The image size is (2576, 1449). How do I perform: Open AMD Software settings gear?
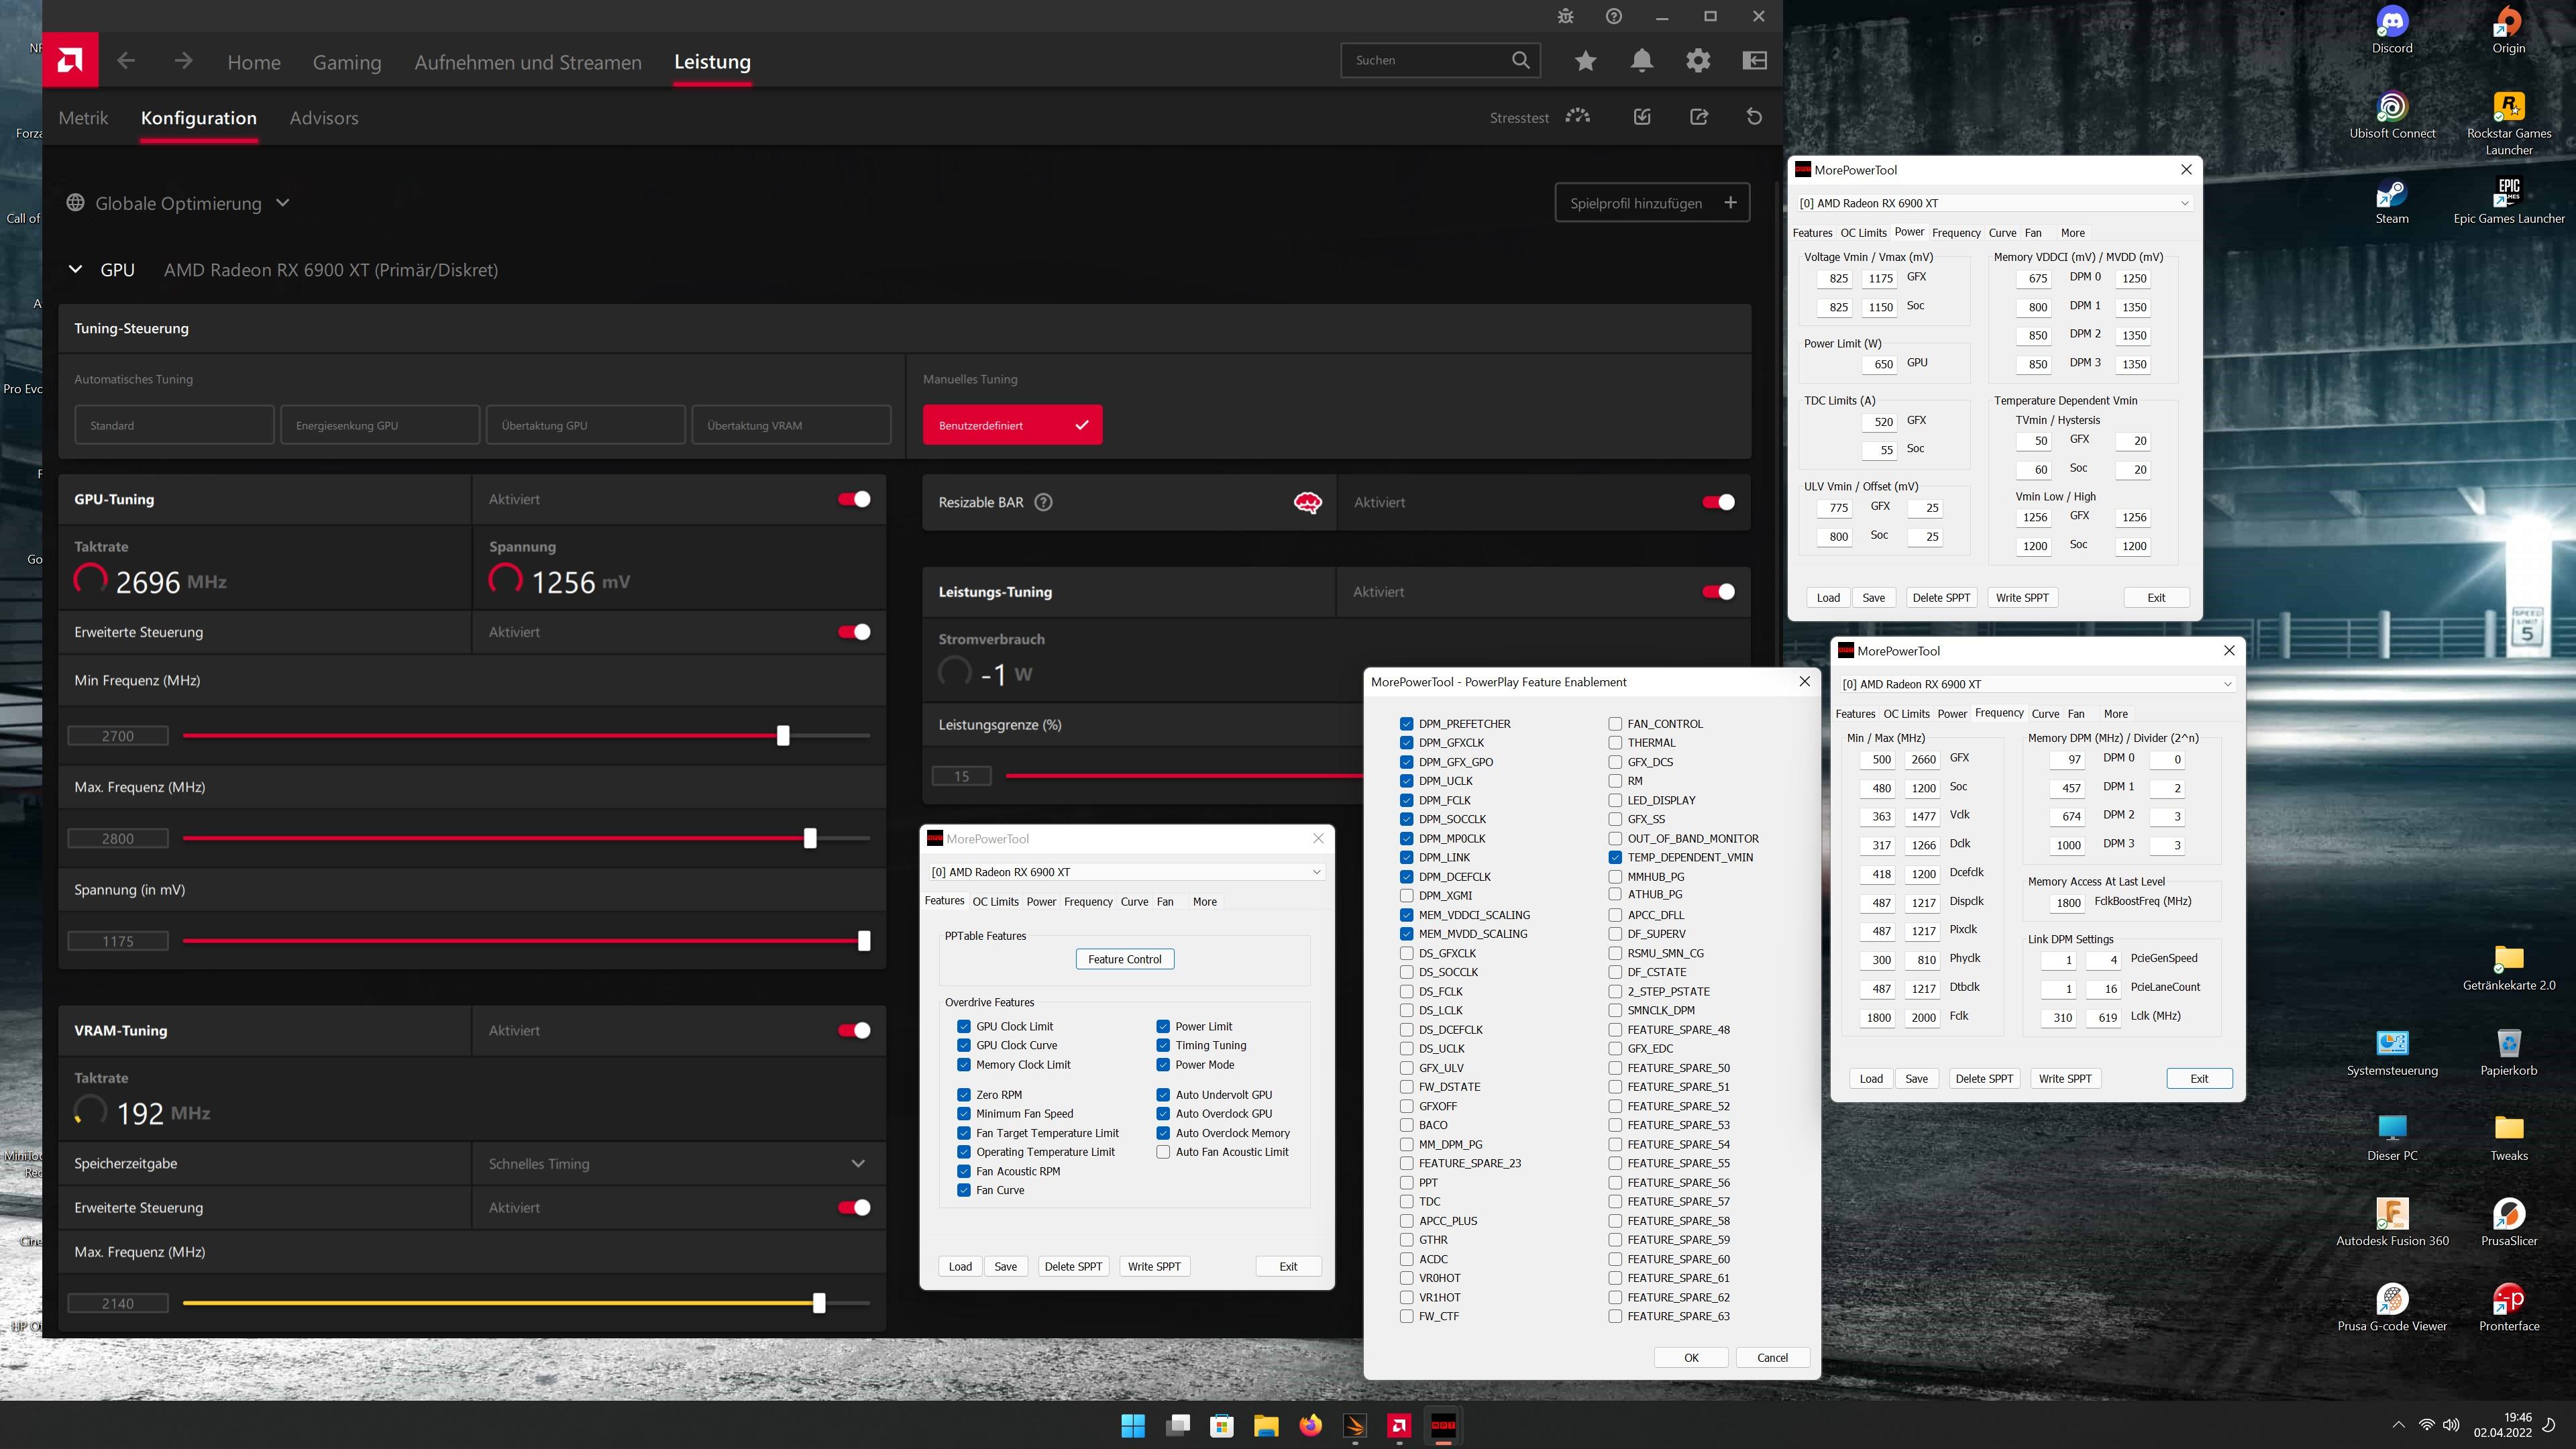point(1698,61)
